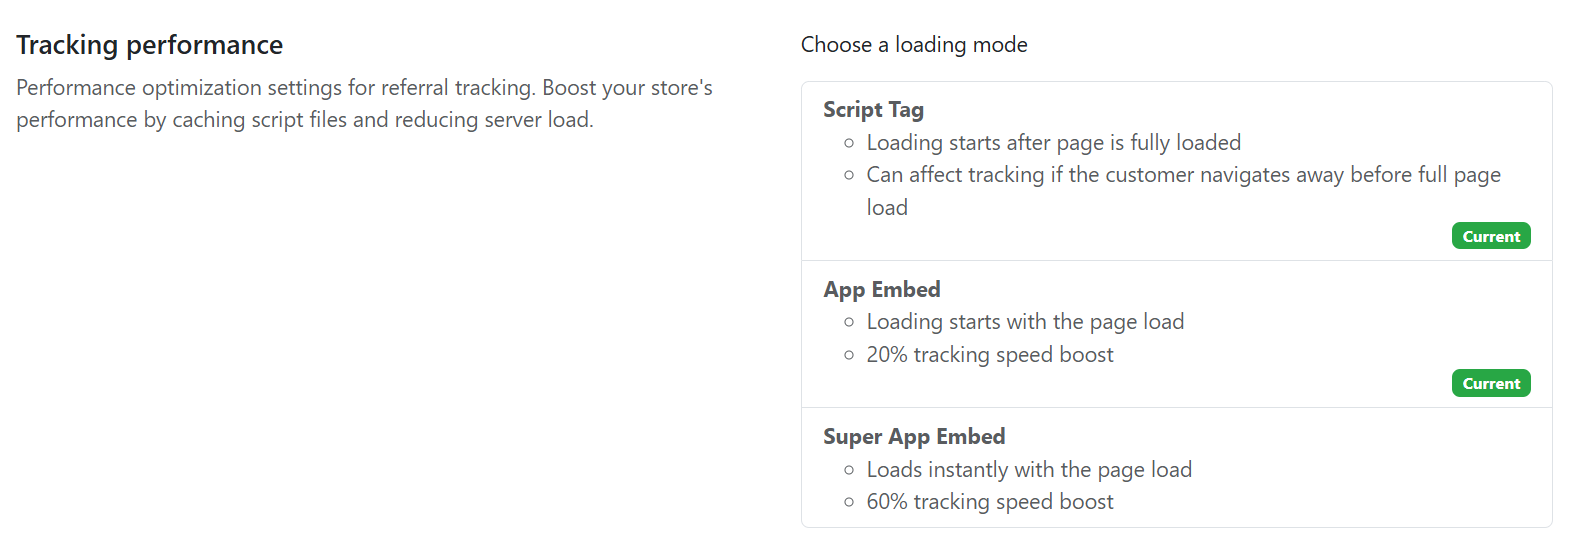
Task: Select the Script Tag loading mode
Action: click(873, 110)
